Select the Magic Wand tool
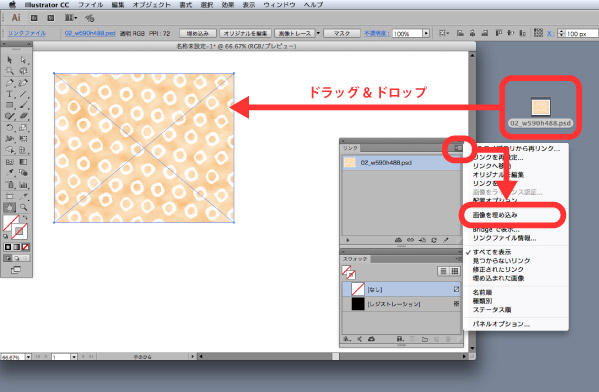The image size is (599, 392). (x=10, y=71)
